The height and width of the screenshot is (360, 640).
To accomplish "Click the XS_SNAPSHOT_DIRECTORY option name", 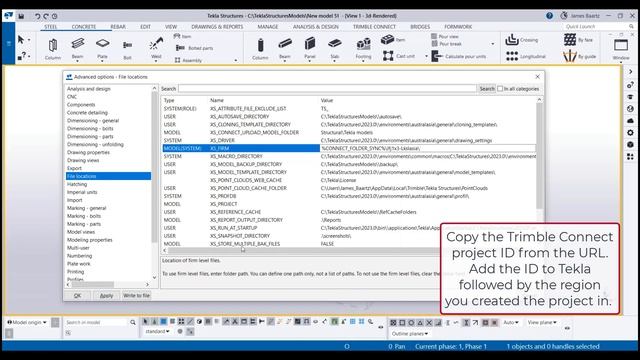I will [240, 236].
